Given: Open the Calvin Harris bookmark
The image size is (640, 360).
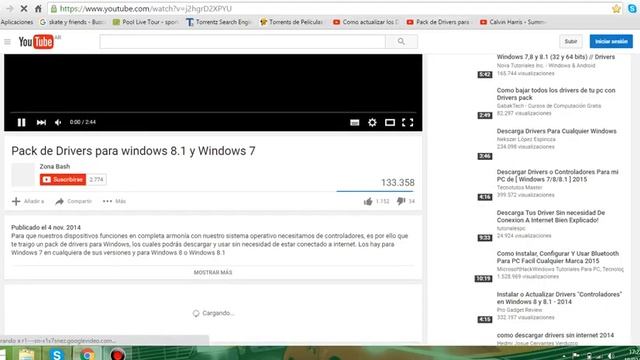Looking at the screenshot, I should [x=513, y=22].
